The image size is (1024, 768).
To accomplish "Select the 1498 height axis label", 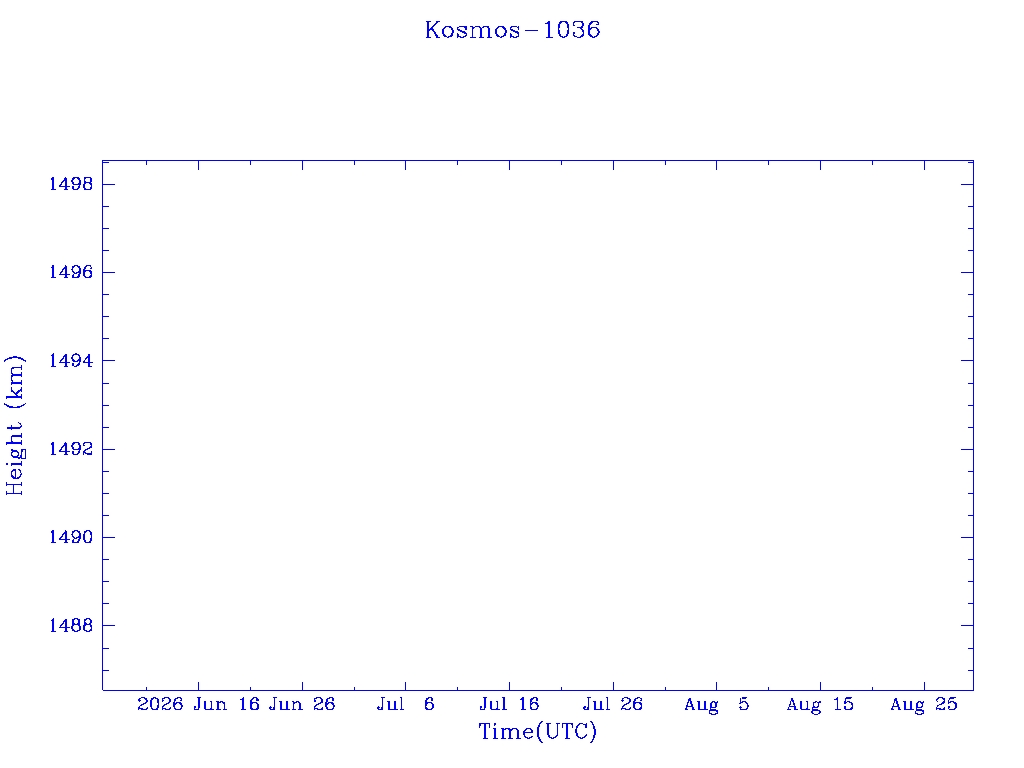I will click(x=71, y=184).
